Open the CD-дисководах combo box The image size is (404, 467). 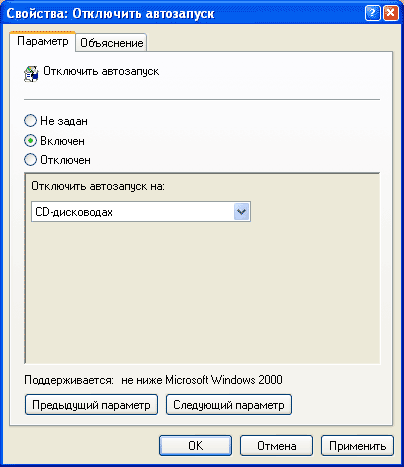tap(141, 212)
